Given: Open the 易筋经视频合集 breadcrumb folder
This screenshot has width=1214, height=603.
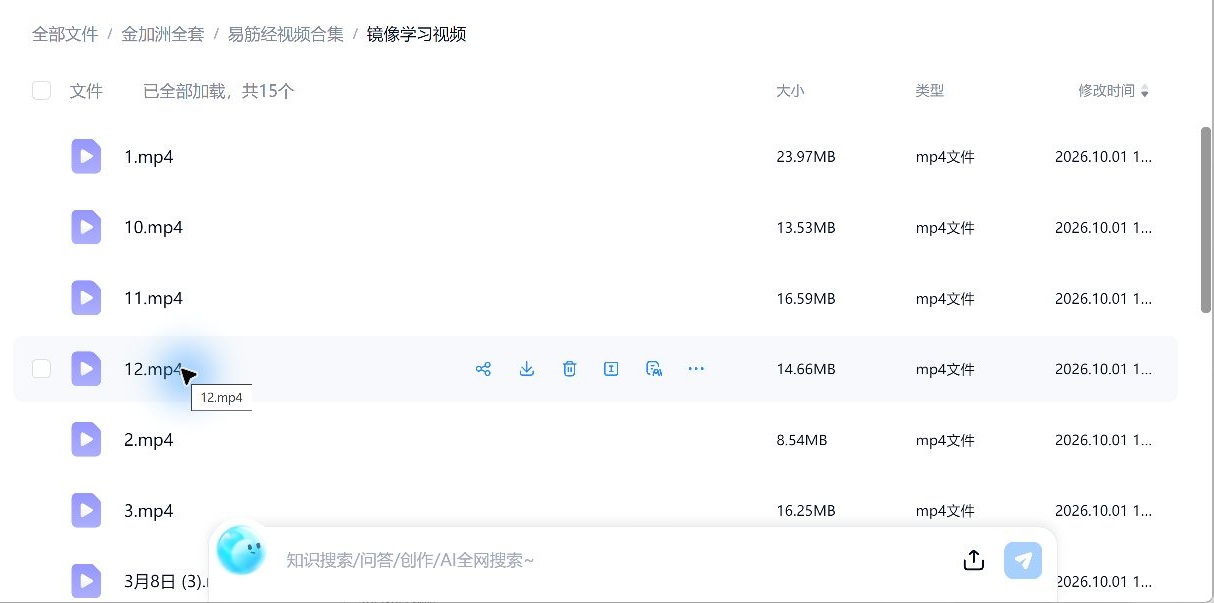Looking at the screenshot, I should [x=285, y=34].
